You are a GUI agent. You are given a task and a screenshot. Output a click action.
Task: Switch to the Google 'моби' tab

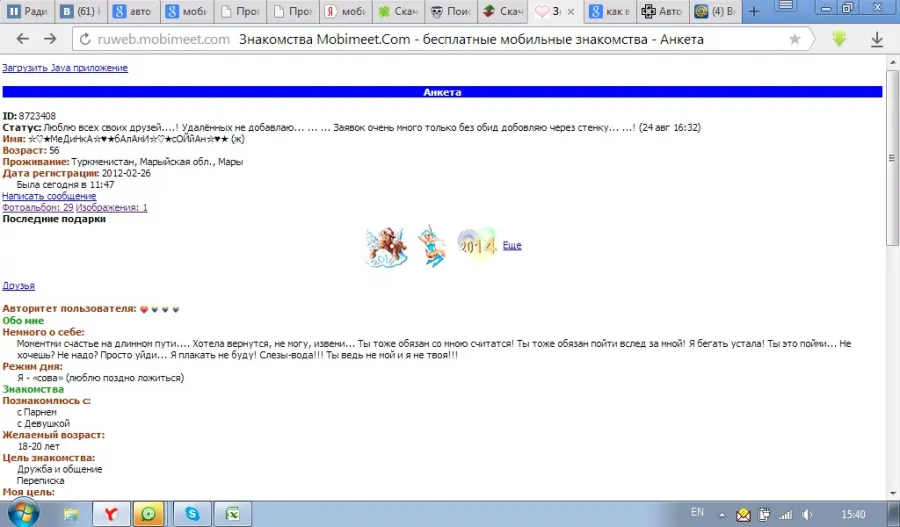[186, 11]
